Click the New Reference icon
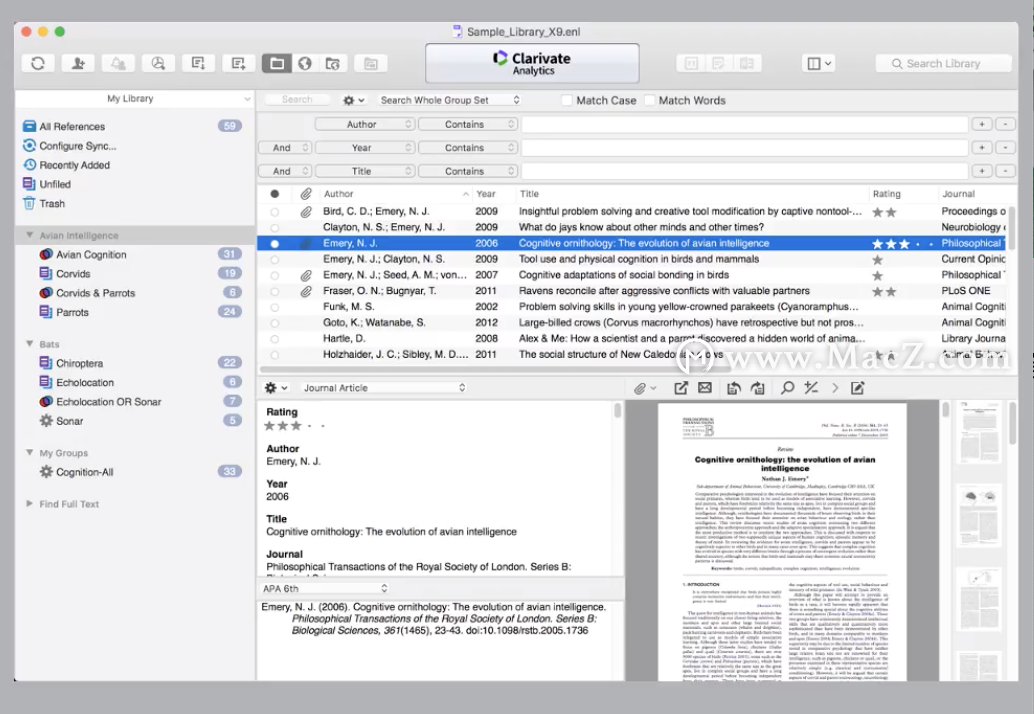This screenshot has height=714, width=1034. point(238,63)
